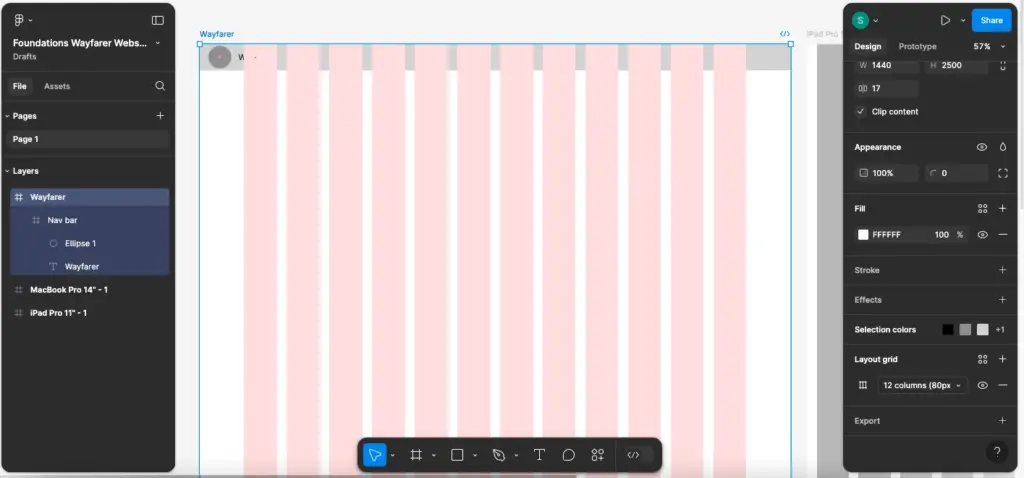This screenshot has width=1024, height=478.
Task: Toggle the sidebar collapse icon
Action: coord(157,20)
